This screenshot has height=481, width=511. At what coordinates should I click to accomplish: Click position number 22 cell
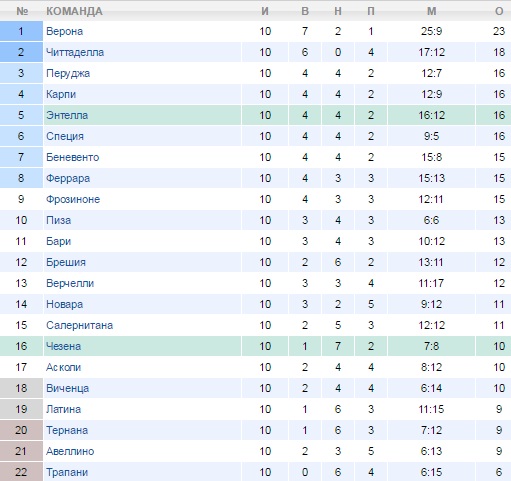tap(21, 472)
